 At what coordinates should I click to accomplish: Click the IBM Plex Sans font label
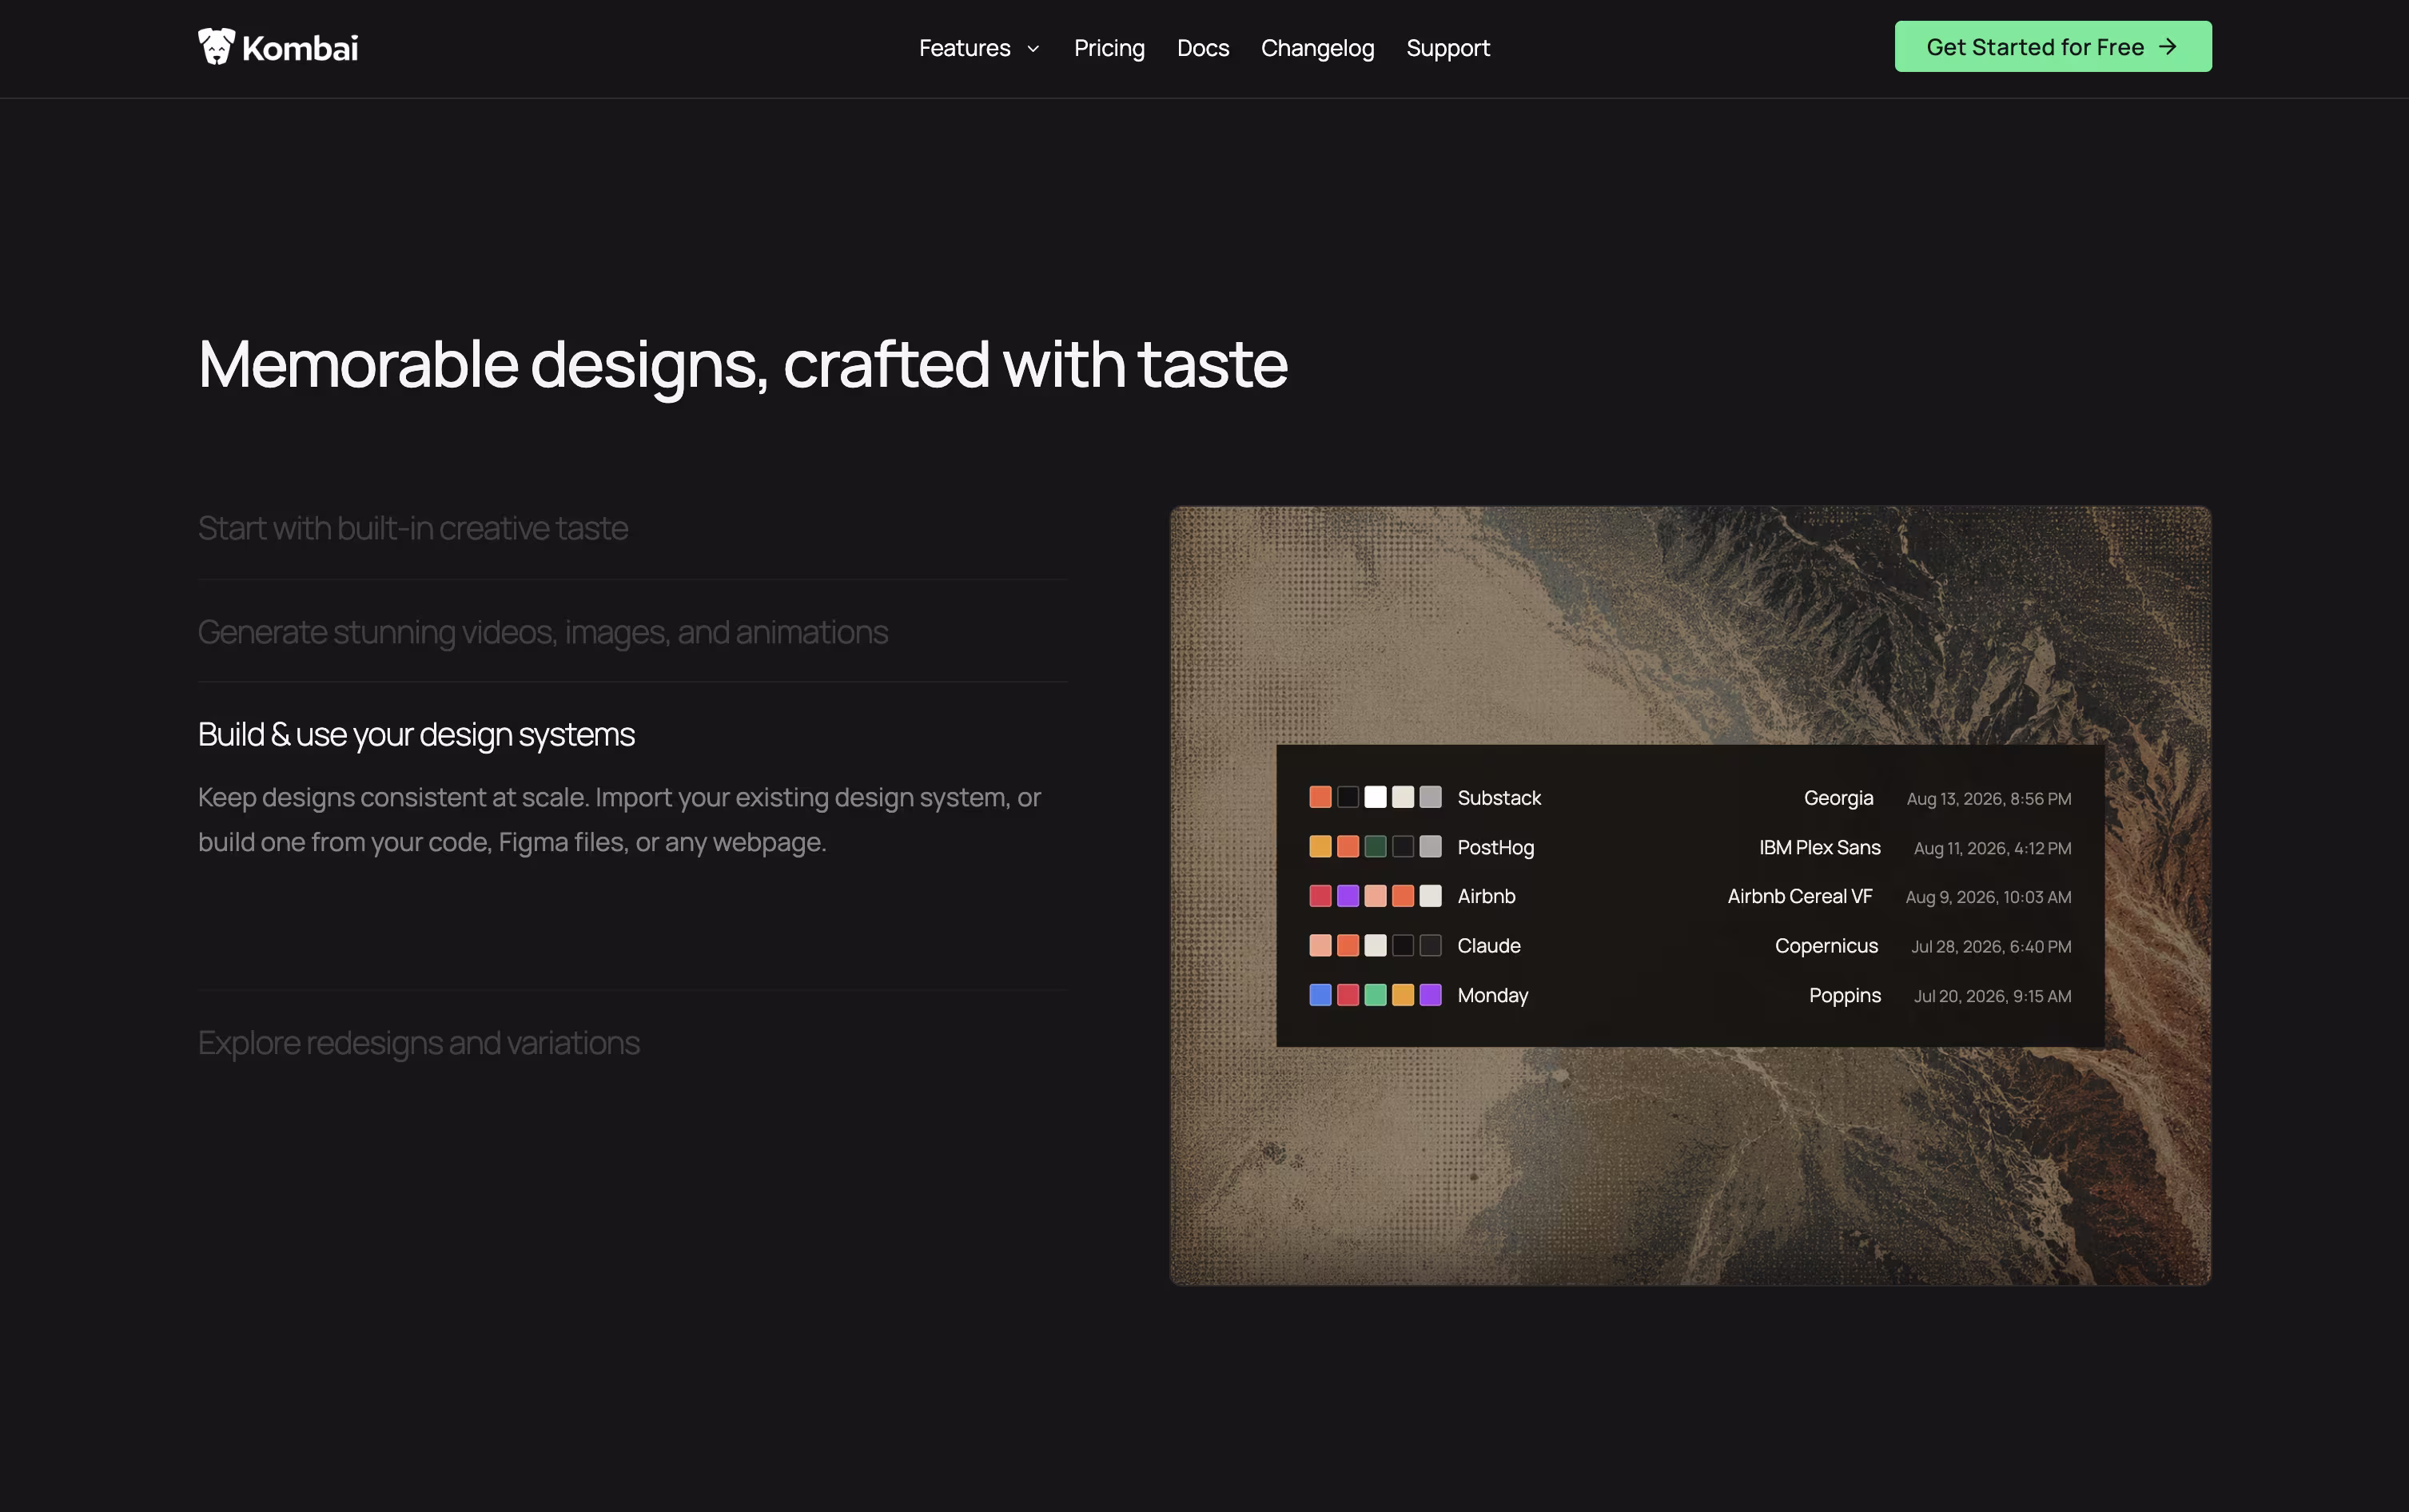1820,848
